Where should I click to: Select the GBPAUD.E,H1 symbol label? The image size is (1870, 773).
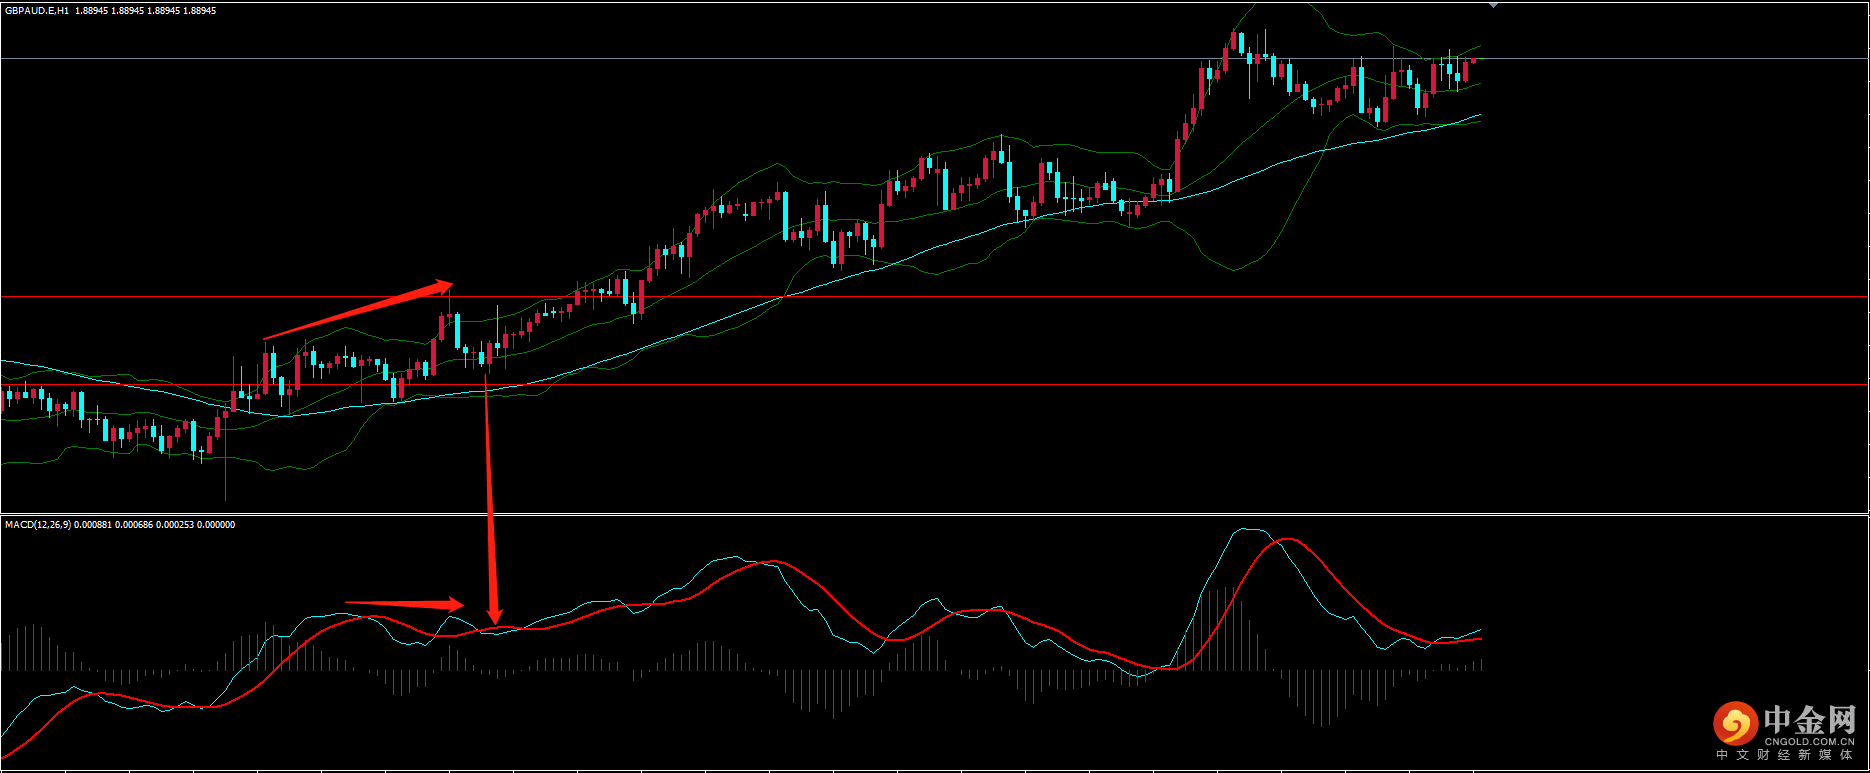(37, 11)
